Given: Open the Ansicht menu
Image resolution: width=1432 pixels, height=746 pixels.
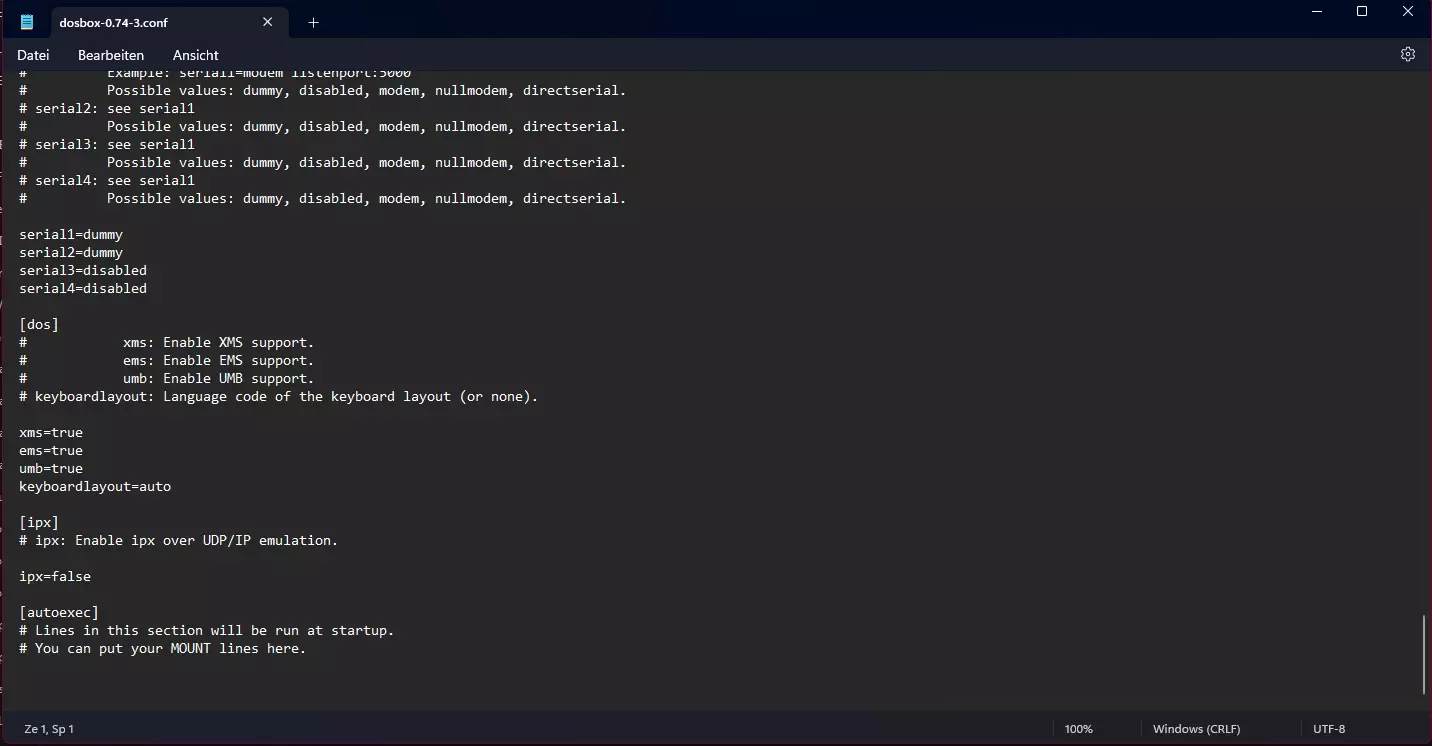Looking at the screenshot, I should (x=196, y=55).
